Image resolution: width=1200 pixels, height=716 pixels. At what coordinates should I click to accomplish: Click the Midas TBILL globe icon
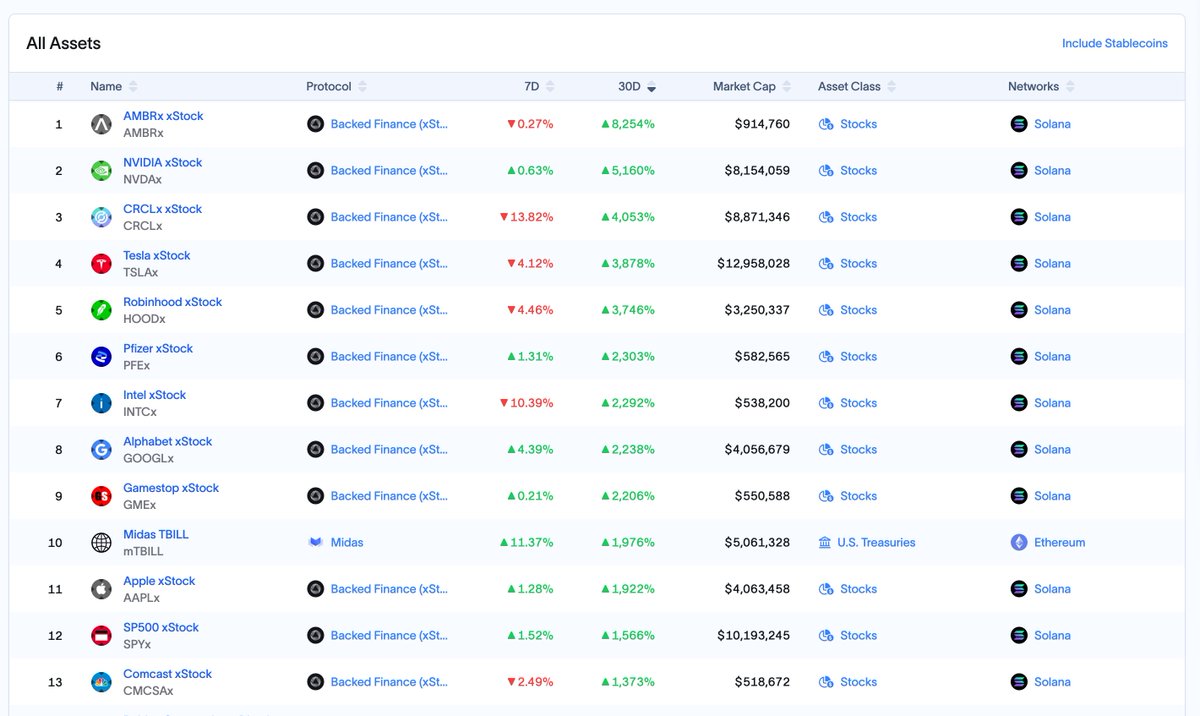[x=101, y=543]
